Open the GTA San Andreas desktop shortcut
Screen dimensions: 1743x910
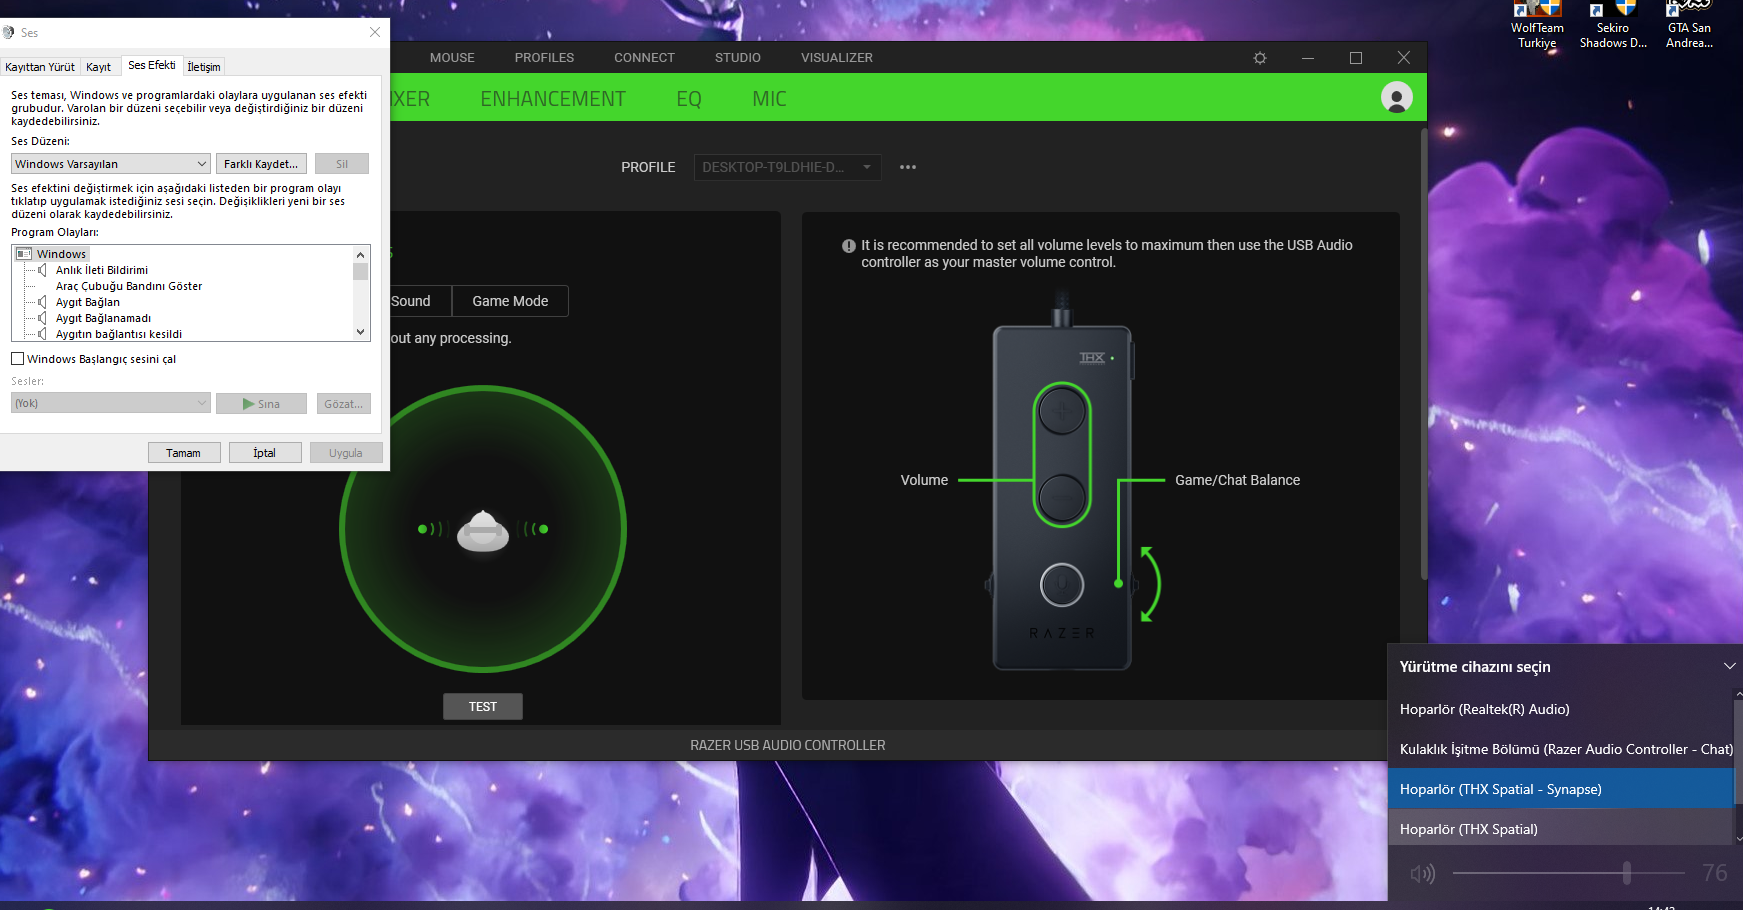[x=1689, y=25]
